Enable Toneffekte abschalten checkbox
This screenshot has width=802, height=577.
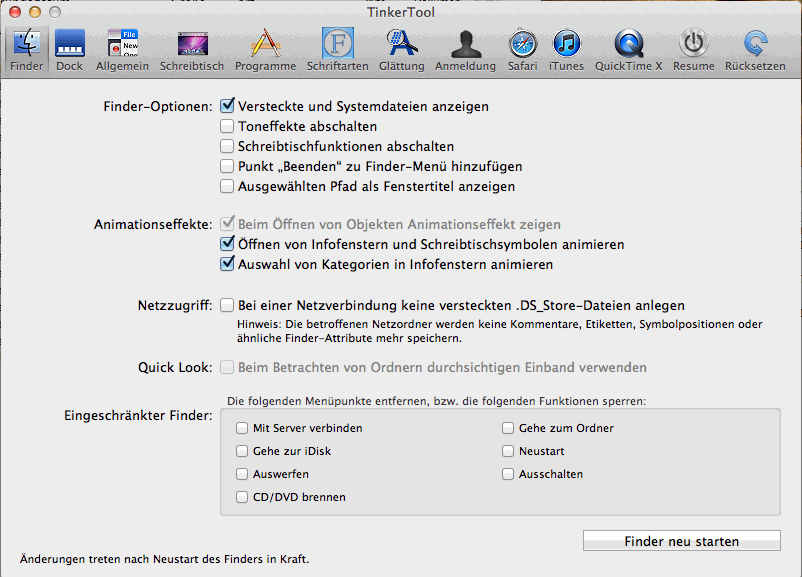(228, 126)
